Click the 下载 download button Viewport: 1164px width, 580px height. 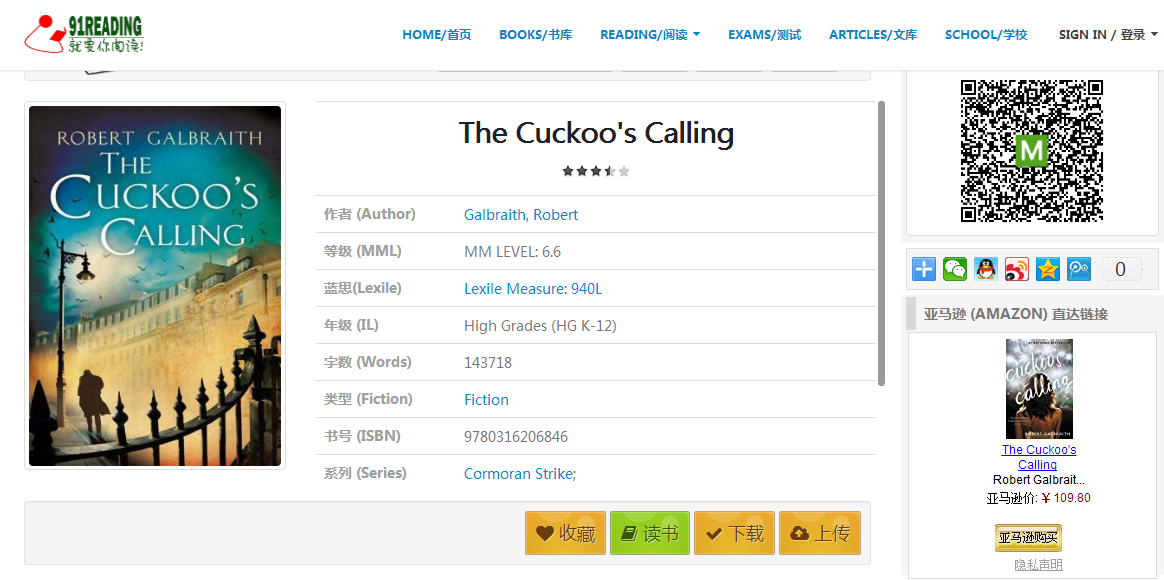click(x=735, y=534)
